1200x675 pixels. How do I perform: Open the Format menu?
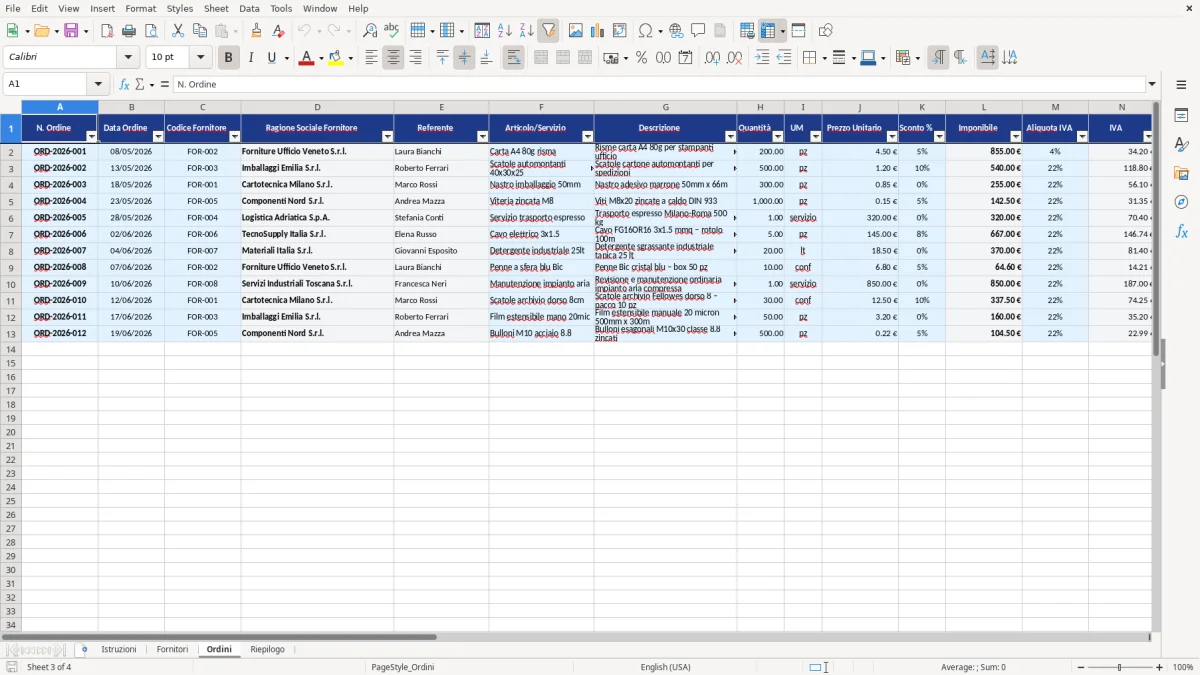141,8
